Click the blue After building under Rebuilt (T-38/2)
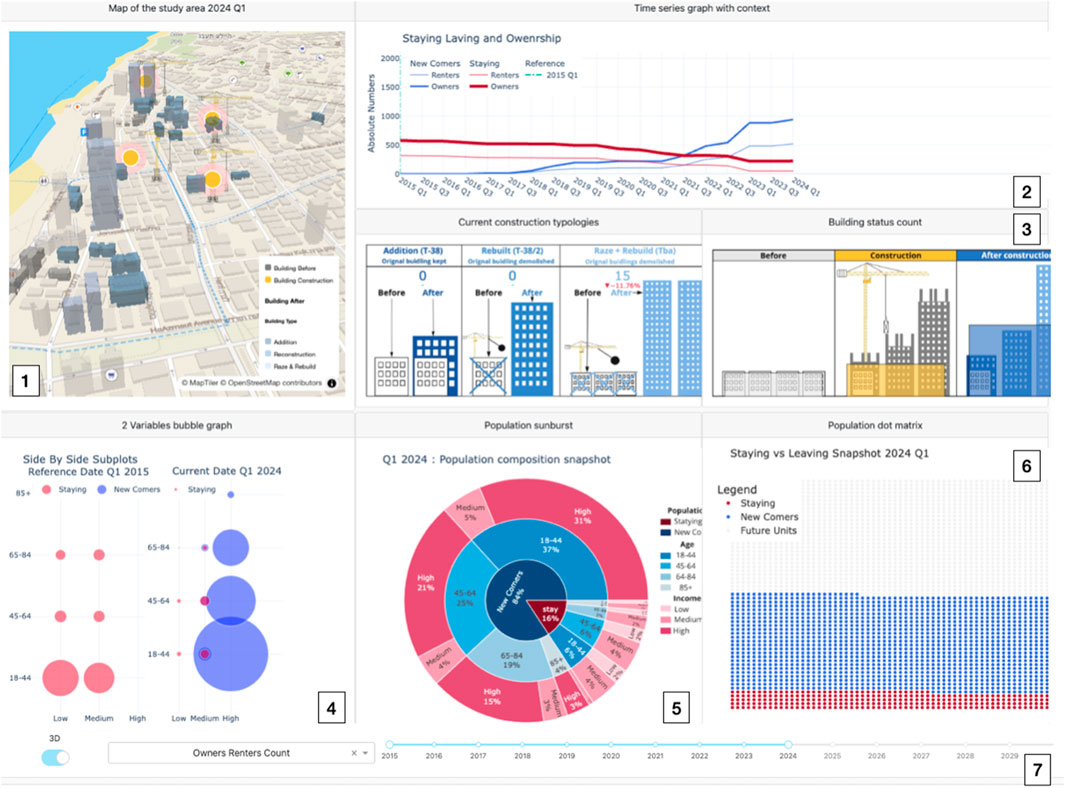The image size is (1065, 788). coord(532,348)
